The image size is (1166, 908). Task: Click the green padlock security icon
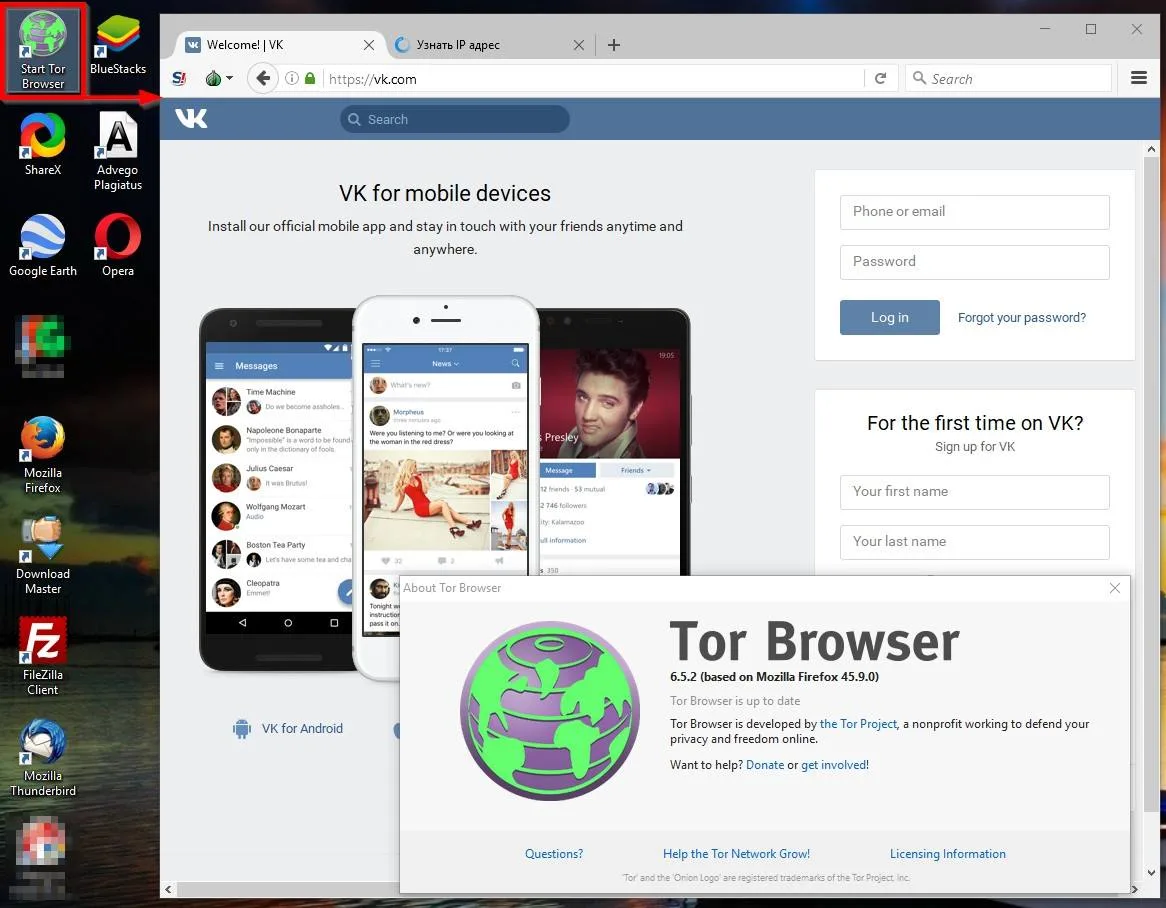tap(310, 78)
